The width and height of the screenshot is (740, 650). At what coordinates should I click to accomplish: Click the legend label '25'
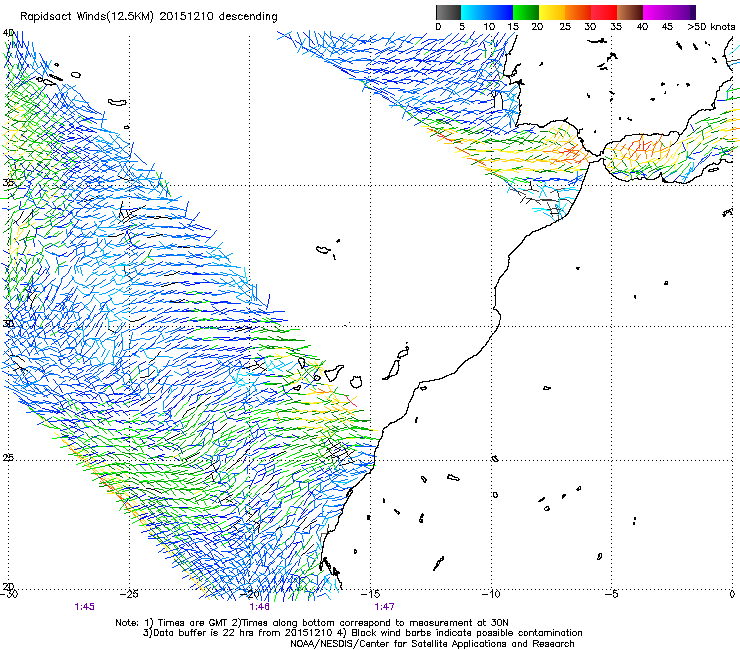565,27
